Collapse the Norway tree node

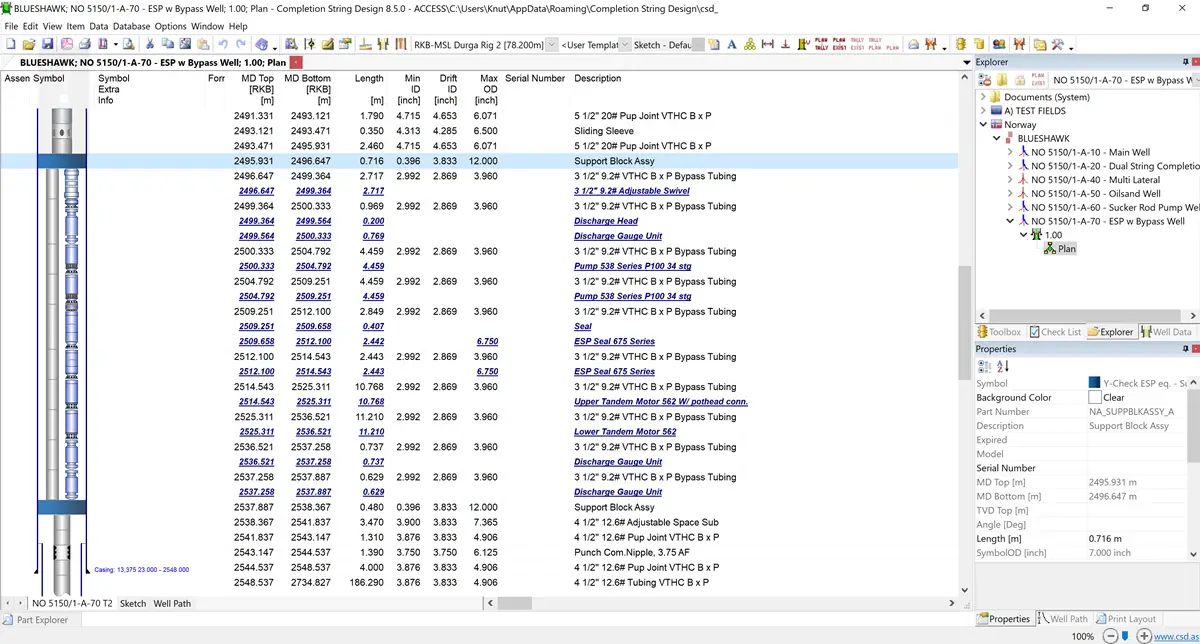(x=982, y=125)
